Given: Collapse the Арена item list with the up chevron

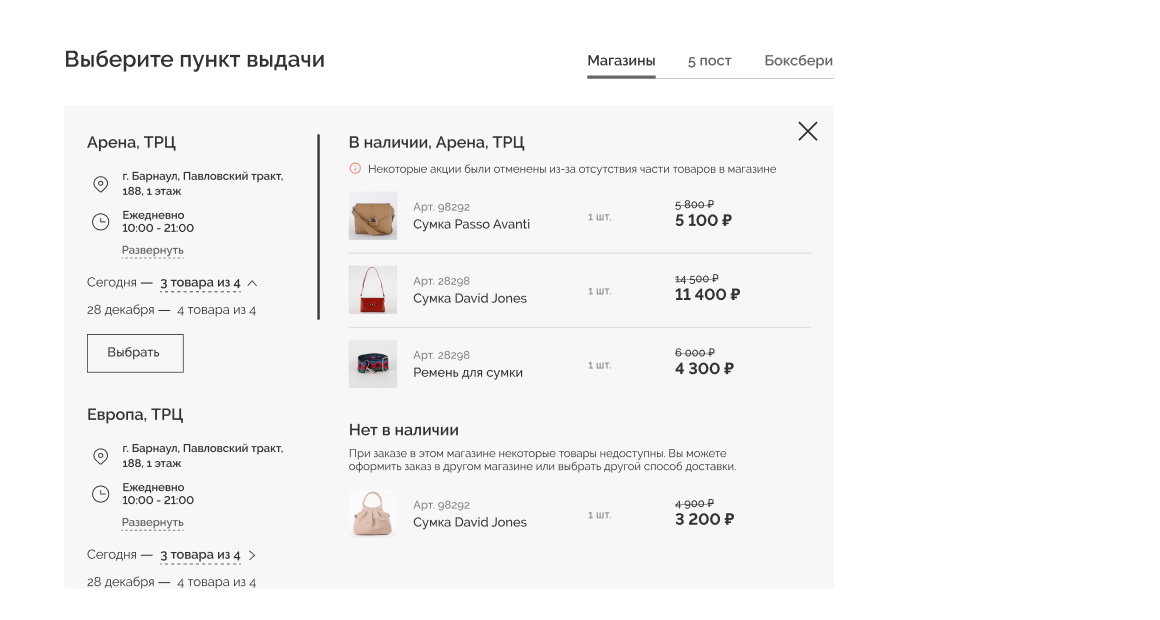Looking at the screenshot, I should click(253, 283).
